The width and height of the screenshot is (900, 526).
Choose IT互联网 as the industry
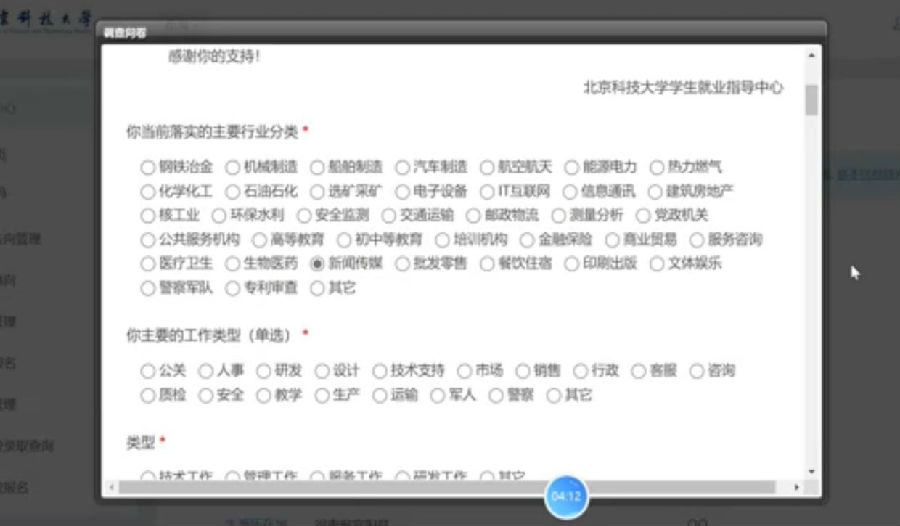pos(487,191)
